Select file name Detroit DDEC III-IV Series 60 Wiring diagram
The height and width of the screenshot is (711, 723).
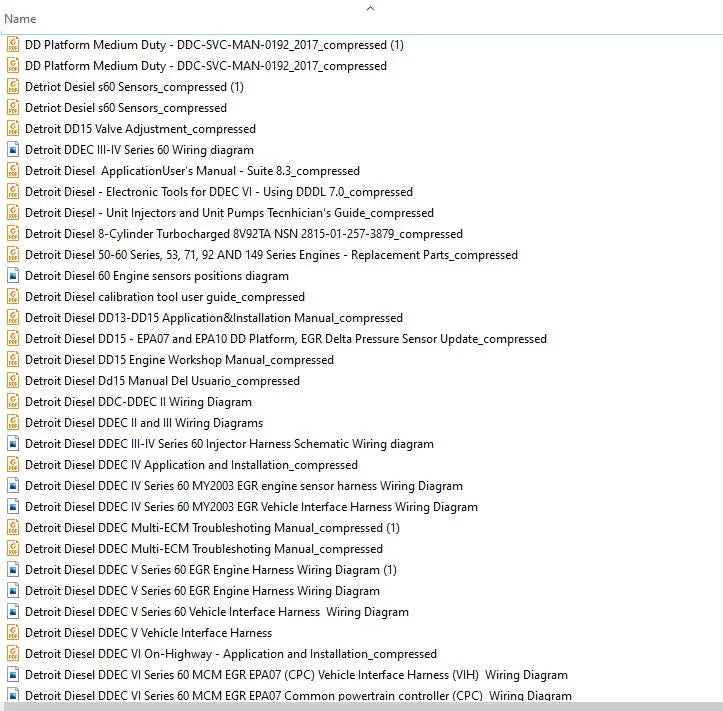pos(139,150)
